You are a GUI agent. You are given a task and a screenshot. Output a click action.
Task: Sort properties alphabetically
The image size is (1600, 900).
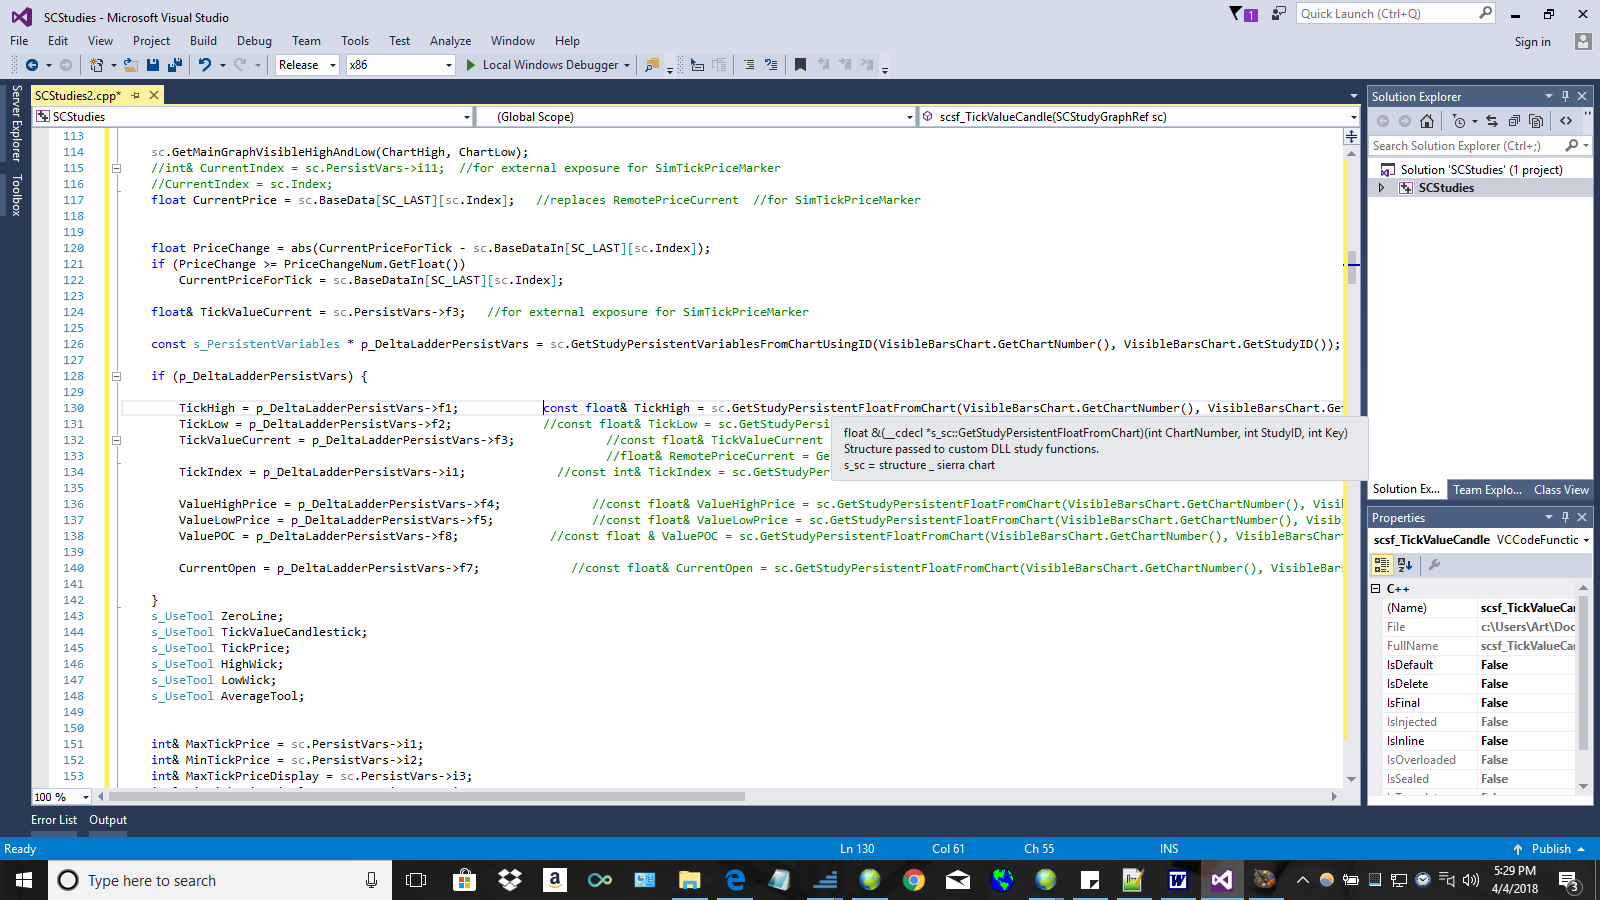(1405, 565)
